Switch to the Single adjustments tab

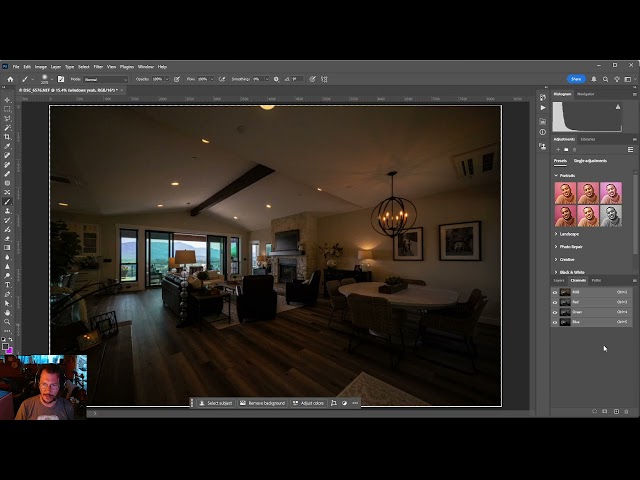[x=590, y=161]
